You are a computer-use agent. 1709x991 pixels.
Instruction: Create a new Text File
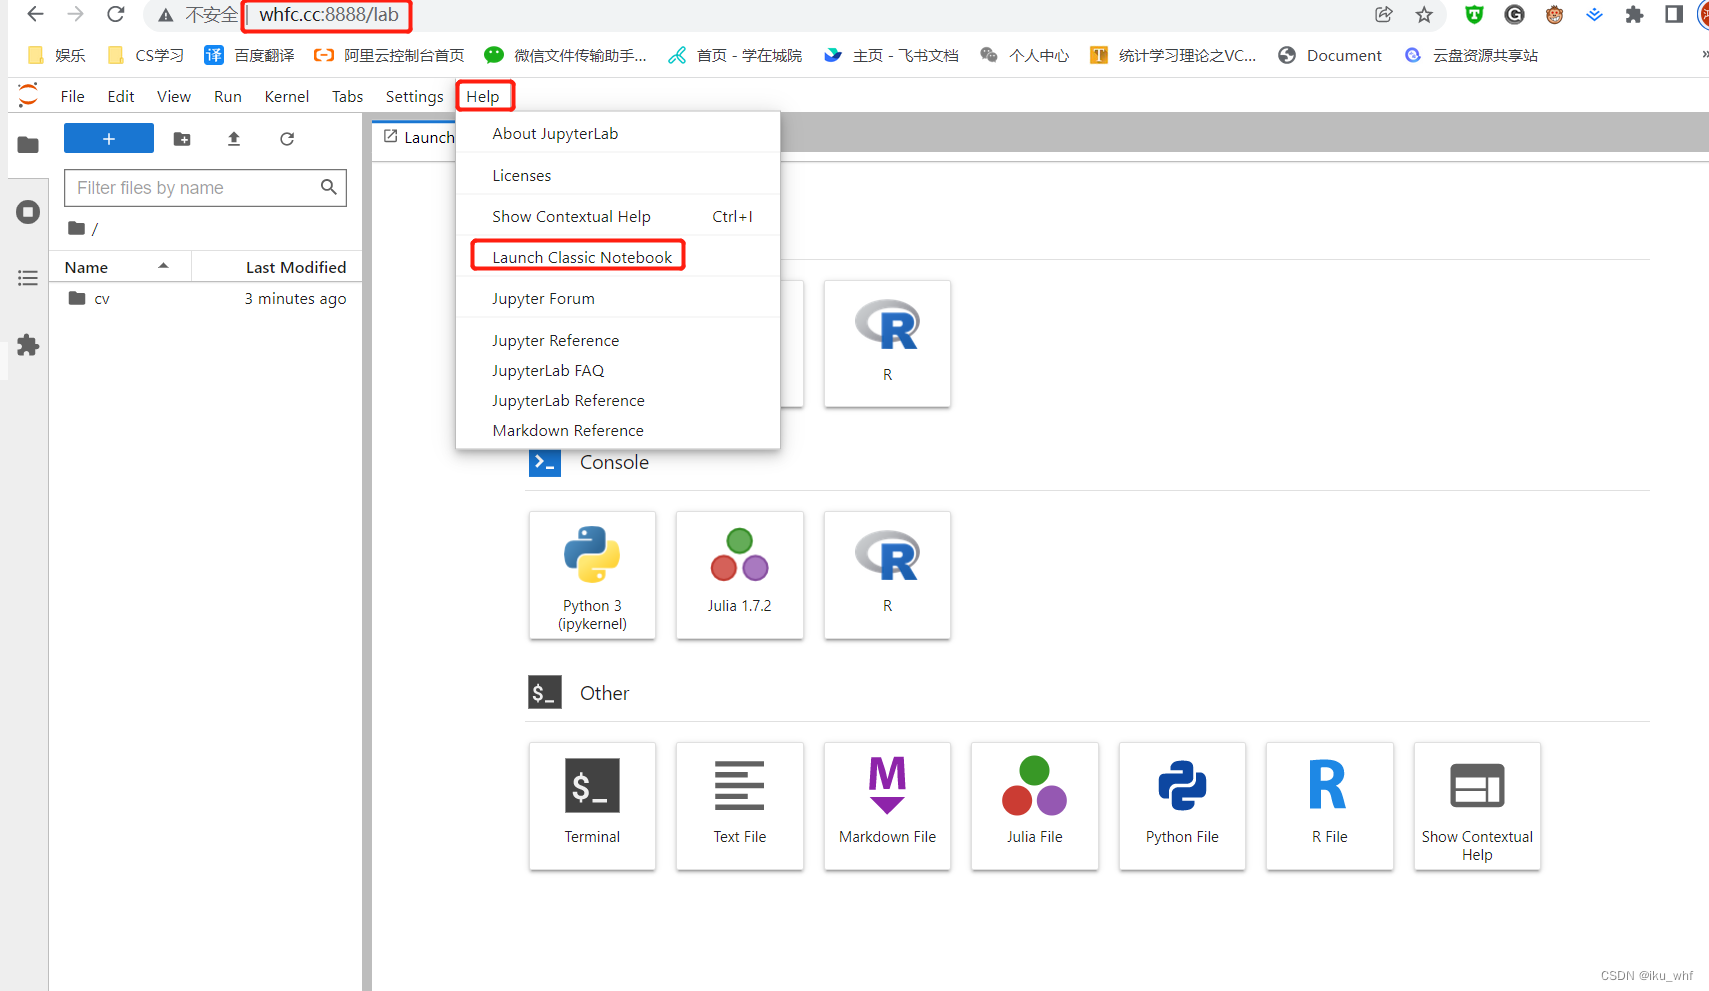[739, 806]
